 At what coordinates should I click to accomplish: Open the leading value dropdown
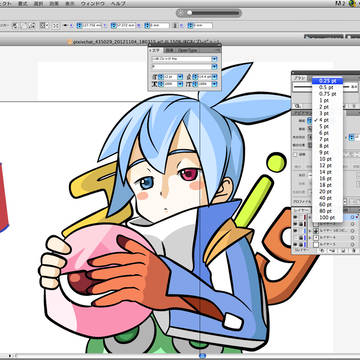214,77
